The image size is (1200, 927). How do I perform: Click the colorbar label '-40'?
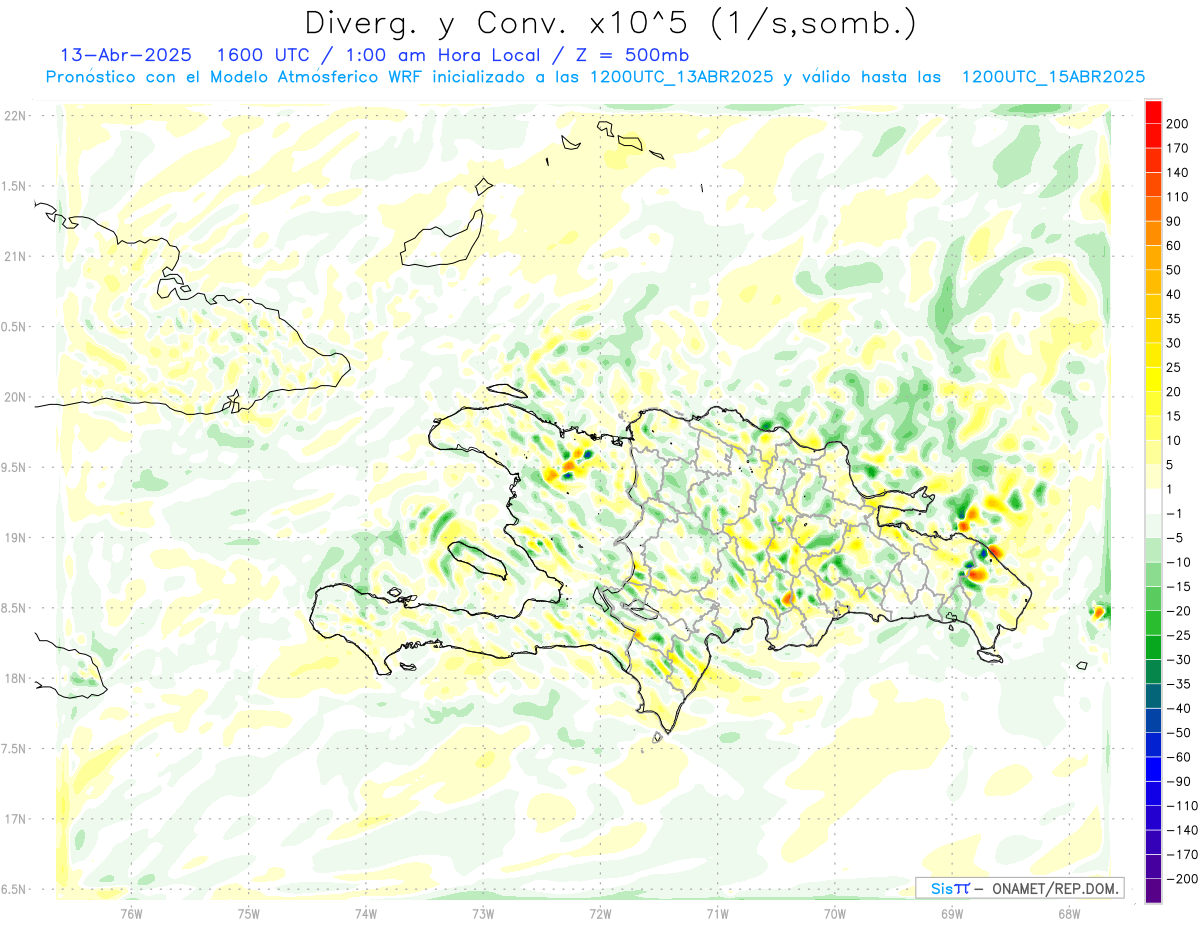point(1179,708)
